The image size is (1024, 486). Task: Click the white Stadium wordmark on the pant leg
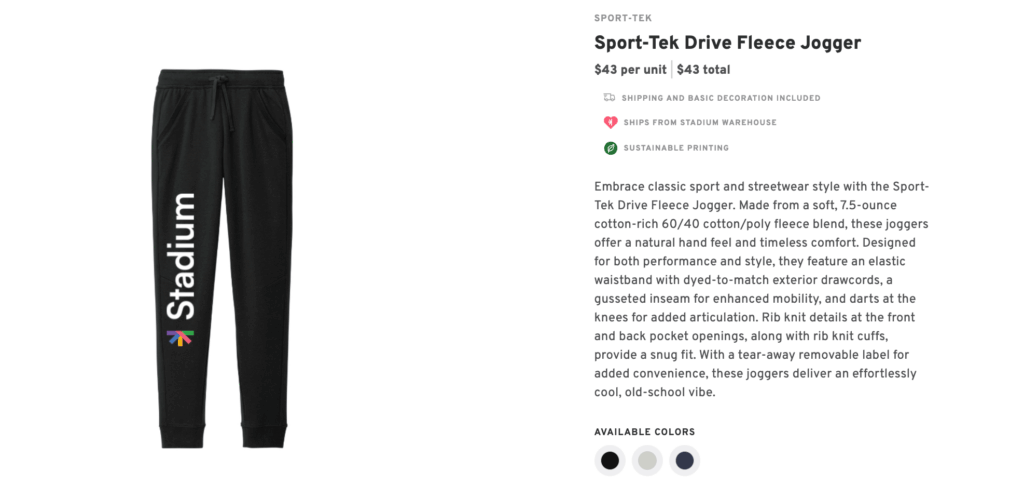[181, 256]
